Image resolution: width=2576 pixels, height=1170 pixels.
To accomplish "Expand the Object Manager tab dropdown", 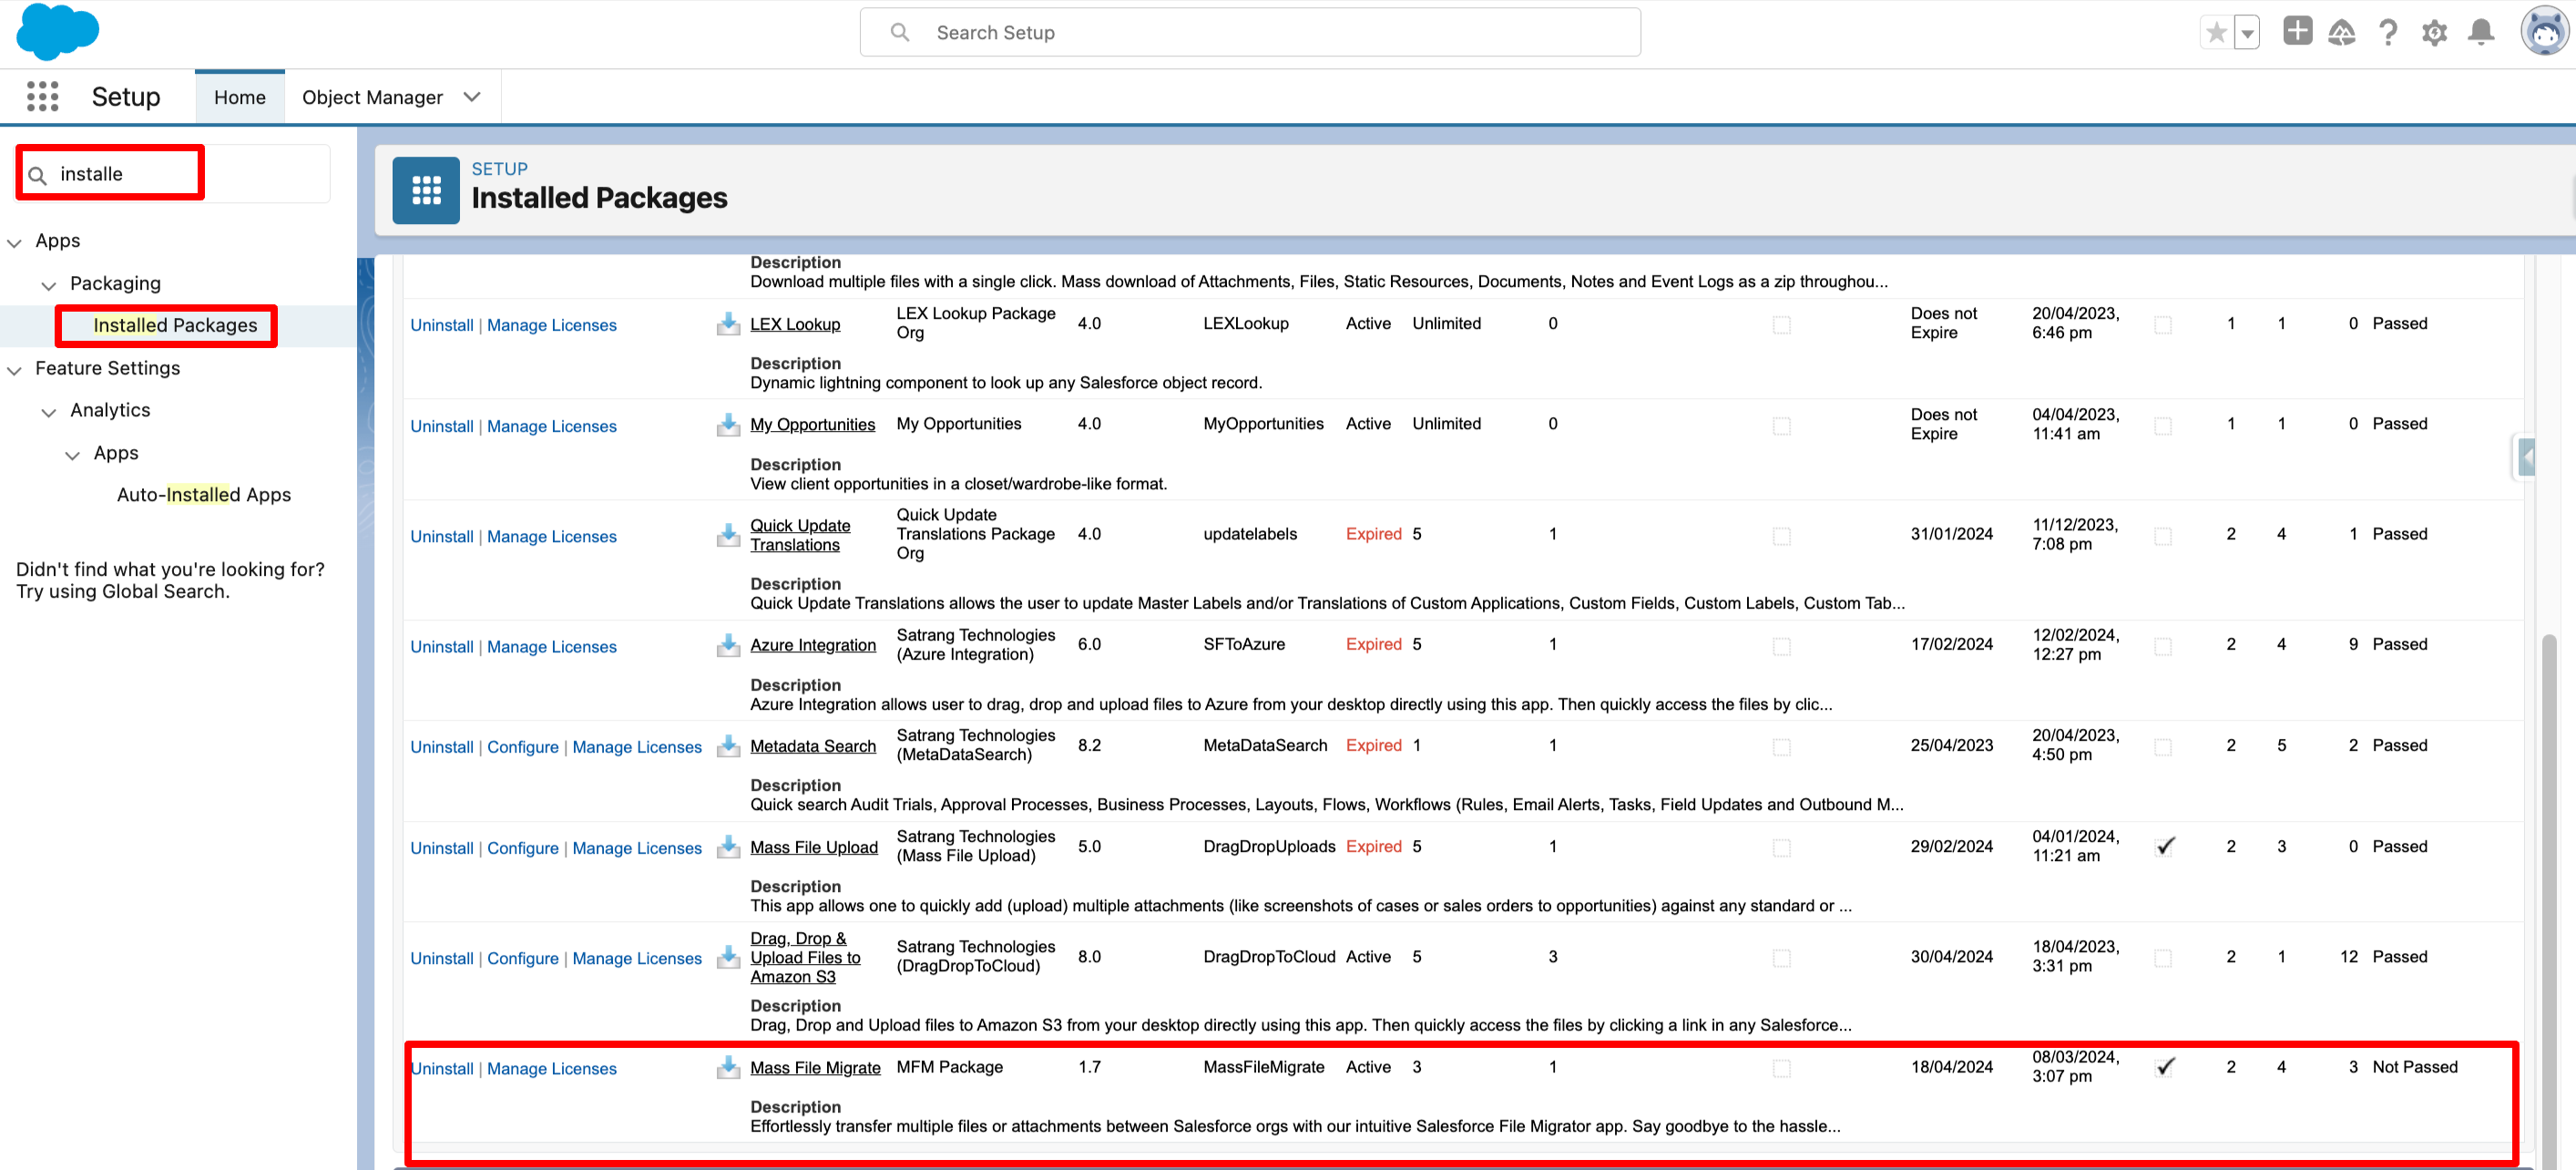I will [472, 97].
